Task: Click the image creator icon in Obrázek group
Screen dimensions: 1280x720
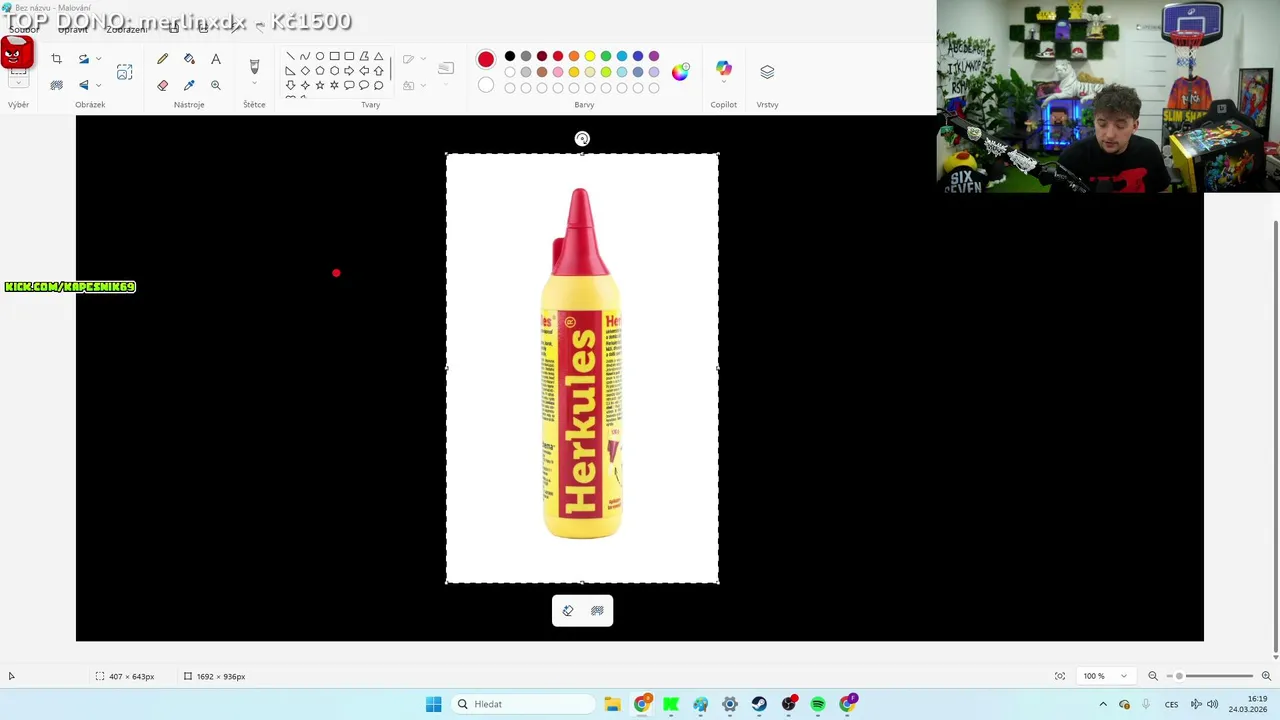Action: (124, 72)
